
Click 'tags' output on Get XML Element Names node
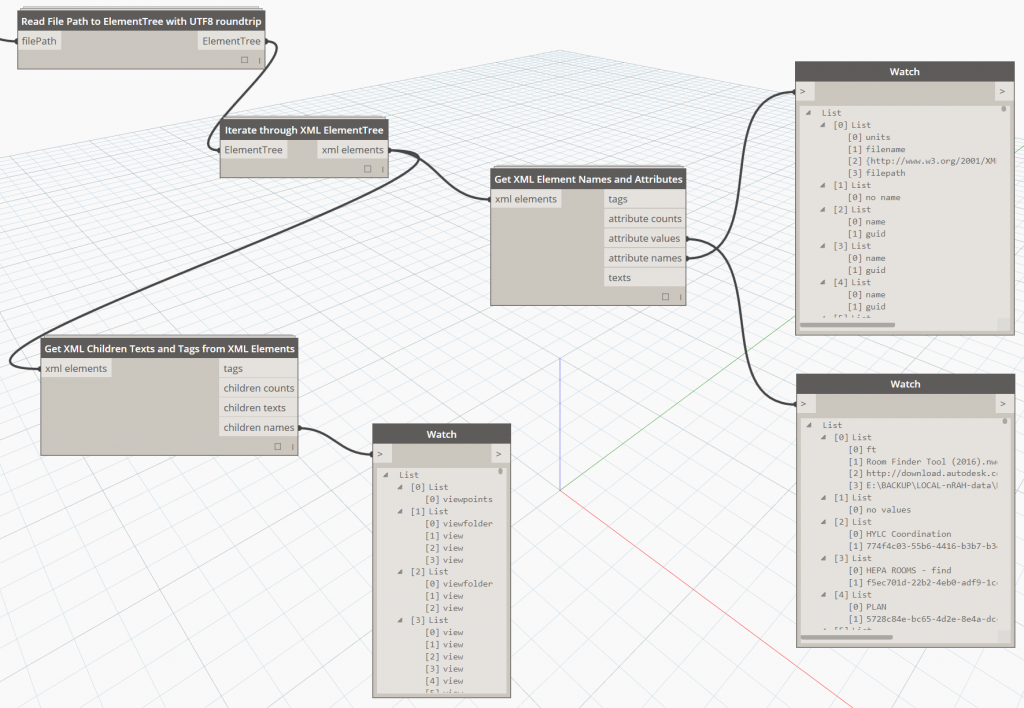point(645,199)
